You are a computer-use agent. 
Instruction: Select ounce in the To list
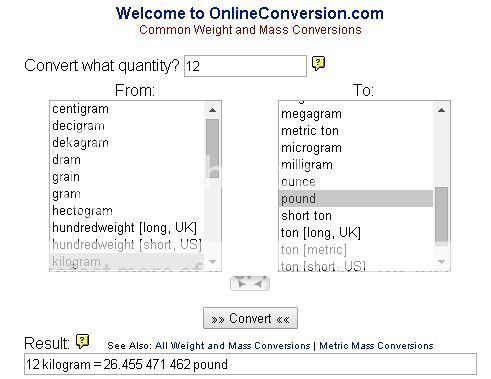pos(356,182)
